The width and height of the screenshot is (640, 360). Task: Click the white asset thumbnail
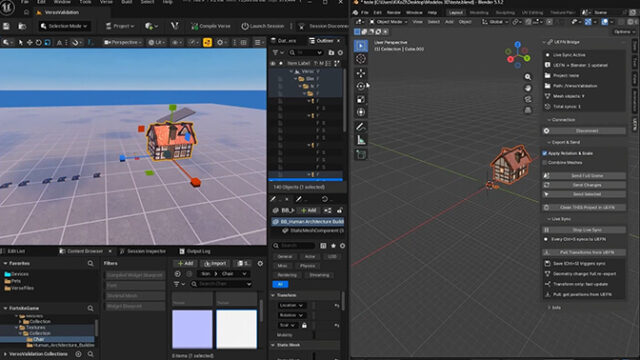(236, 329)
